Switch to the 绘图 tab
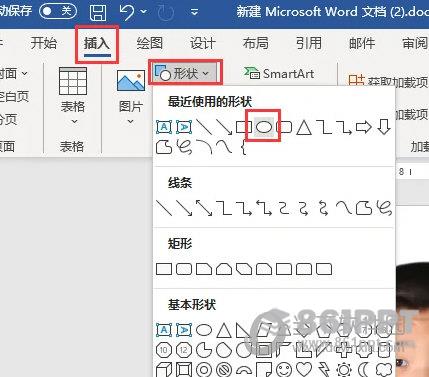 (150, 43)
